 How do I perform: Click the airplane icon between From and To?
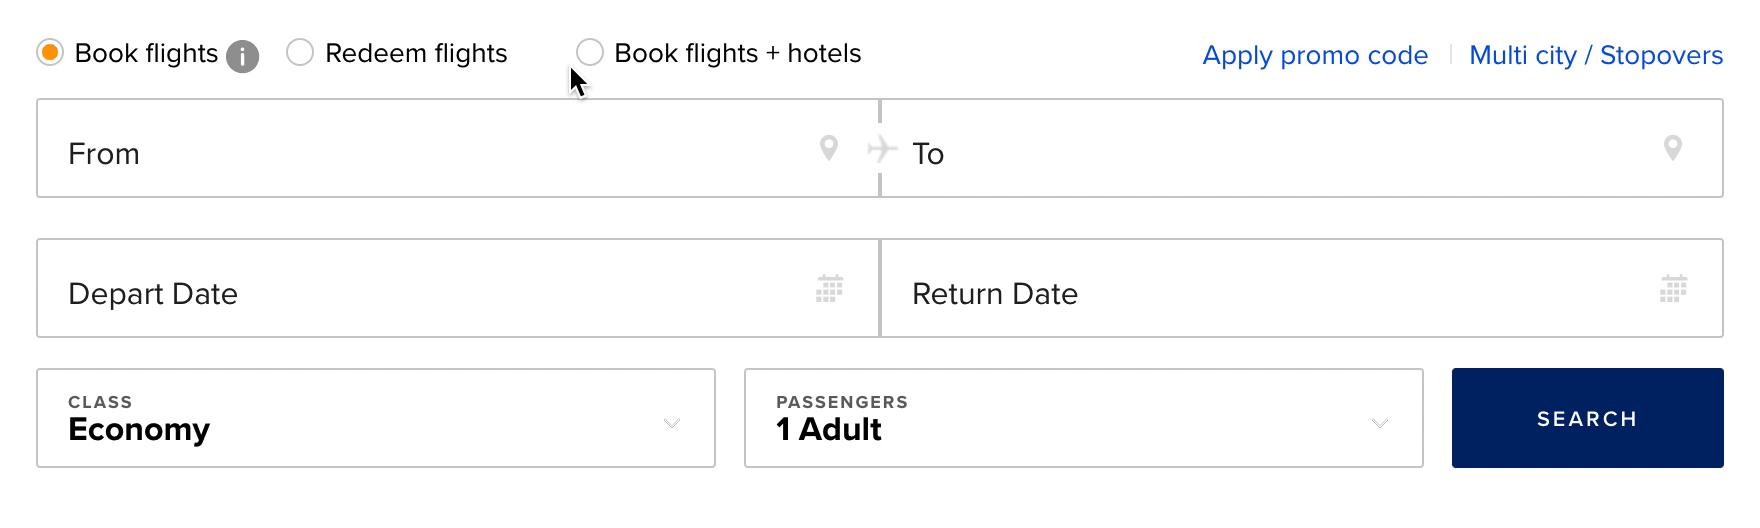[881, 149]
